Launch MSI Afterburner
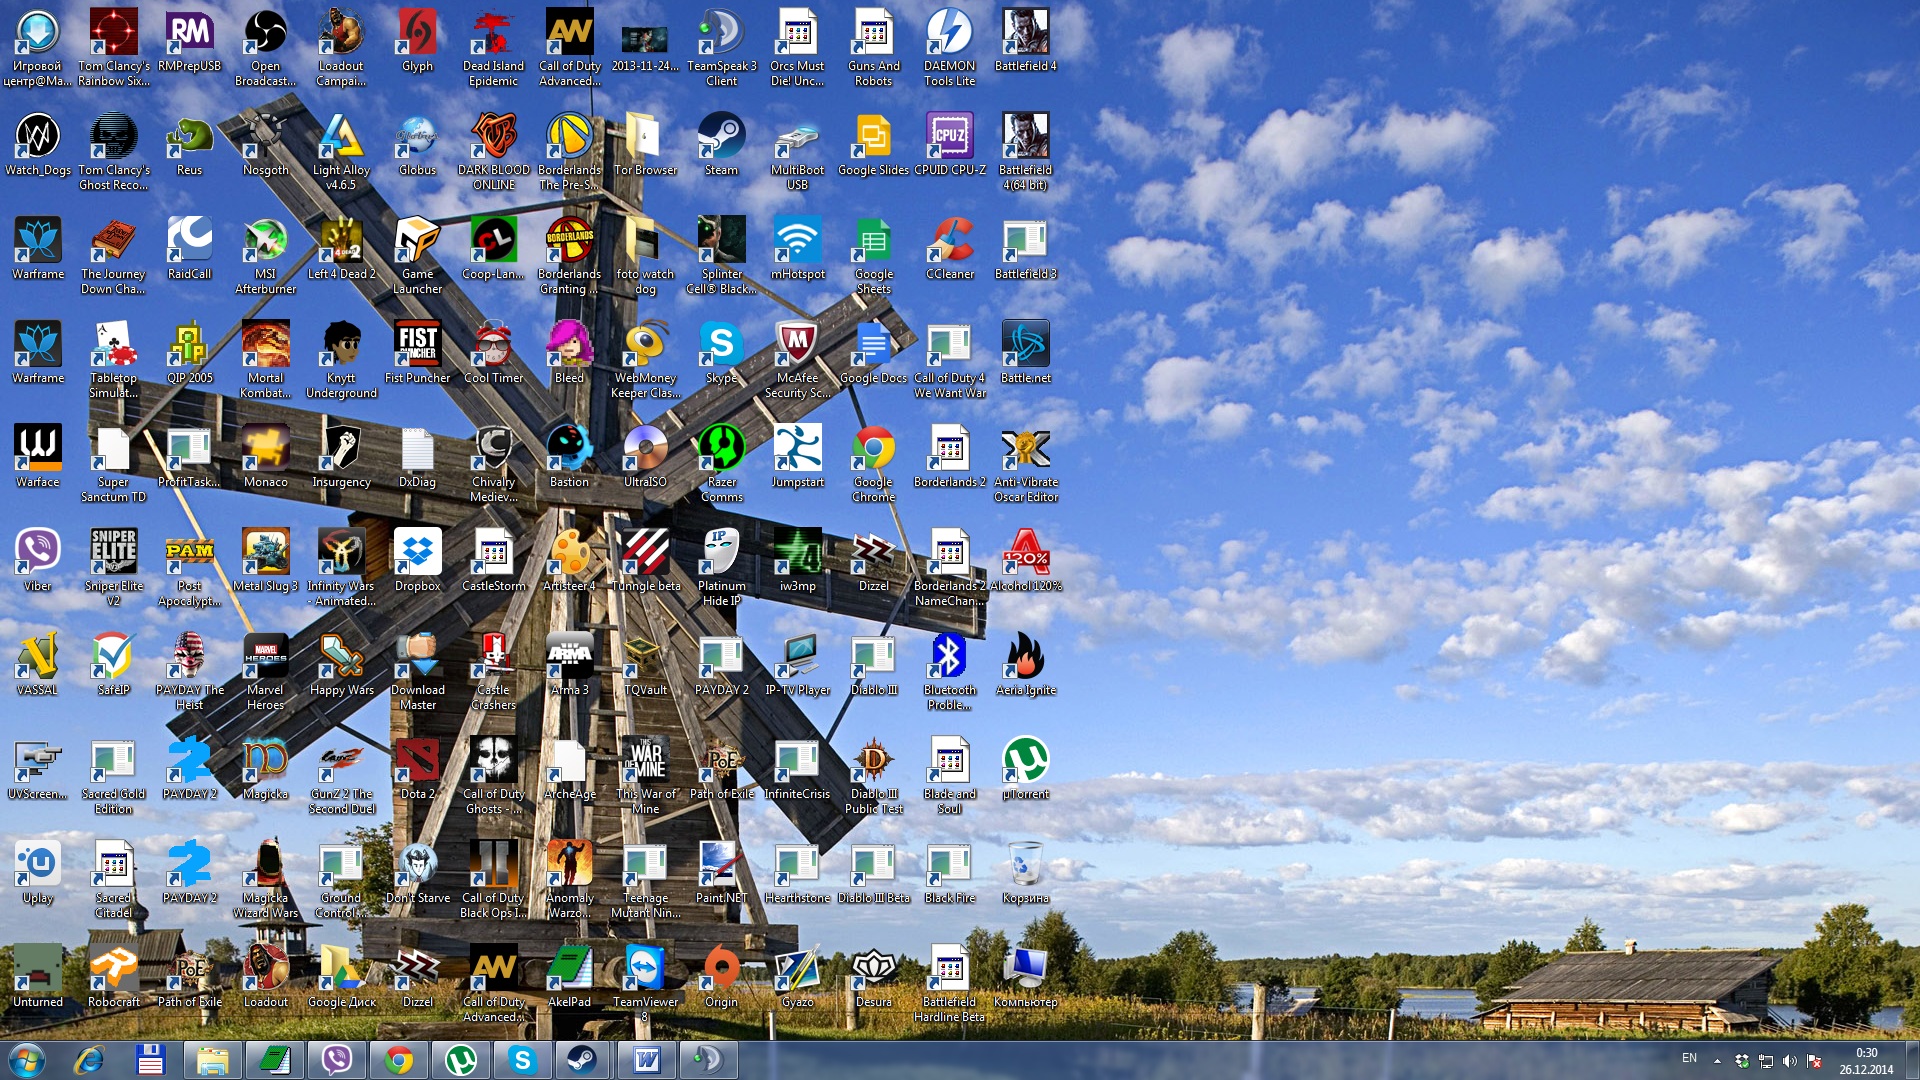The width and height of the screenshot is (1920, 1080). [x=265, y=256]
